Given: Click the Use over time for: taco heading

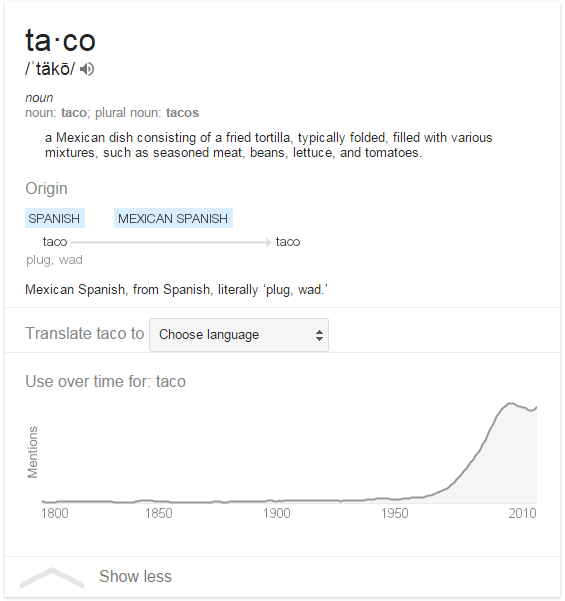Looking at the screenshot, I should pos(105,381).
